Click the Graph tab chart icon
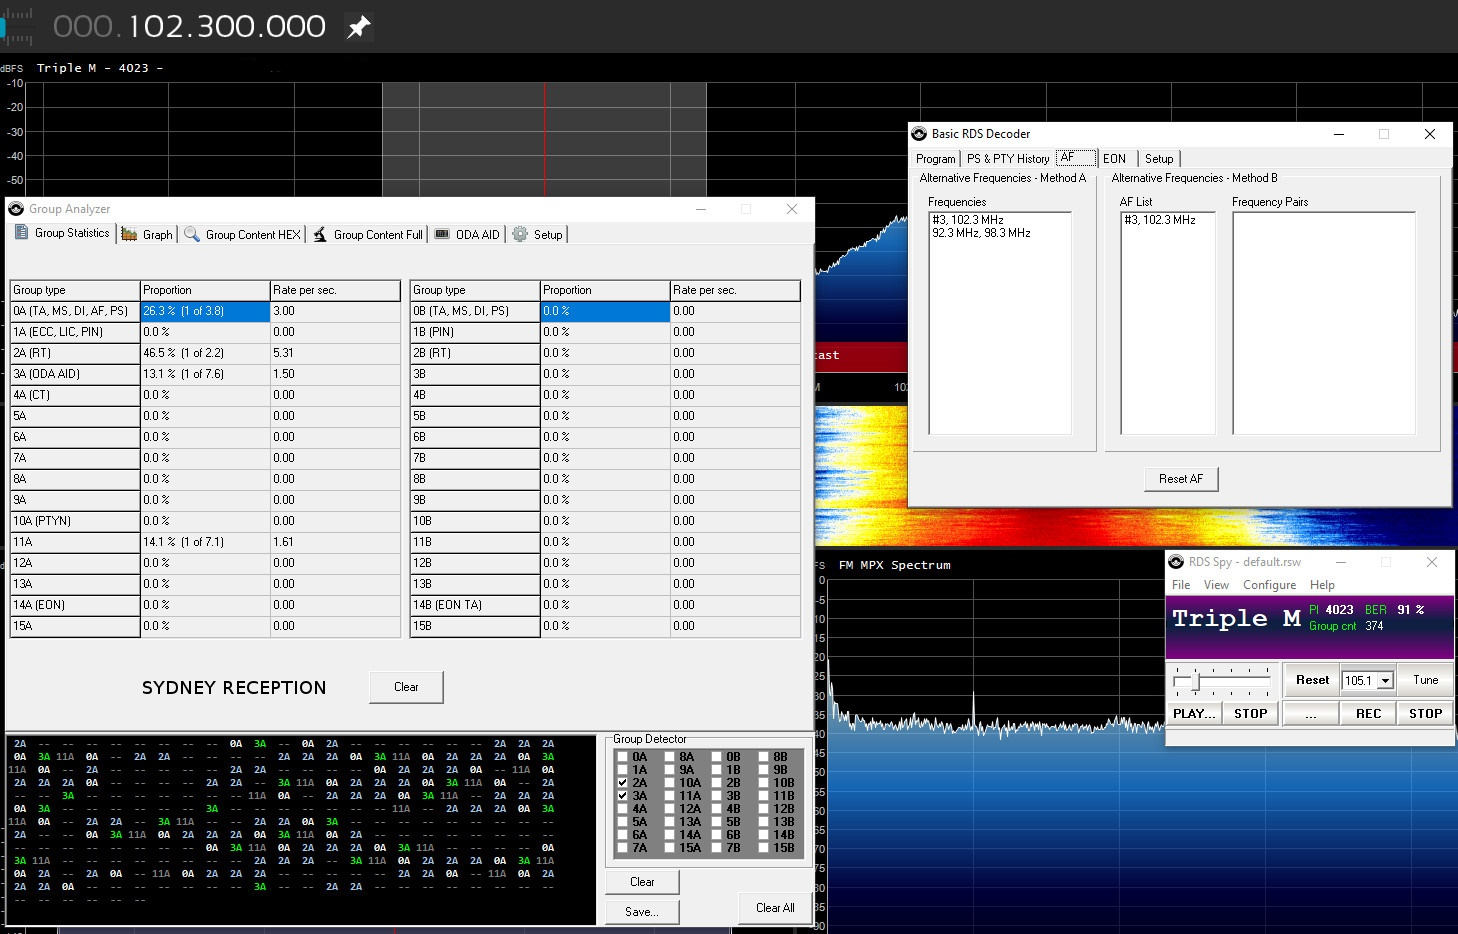 (129, 234)
